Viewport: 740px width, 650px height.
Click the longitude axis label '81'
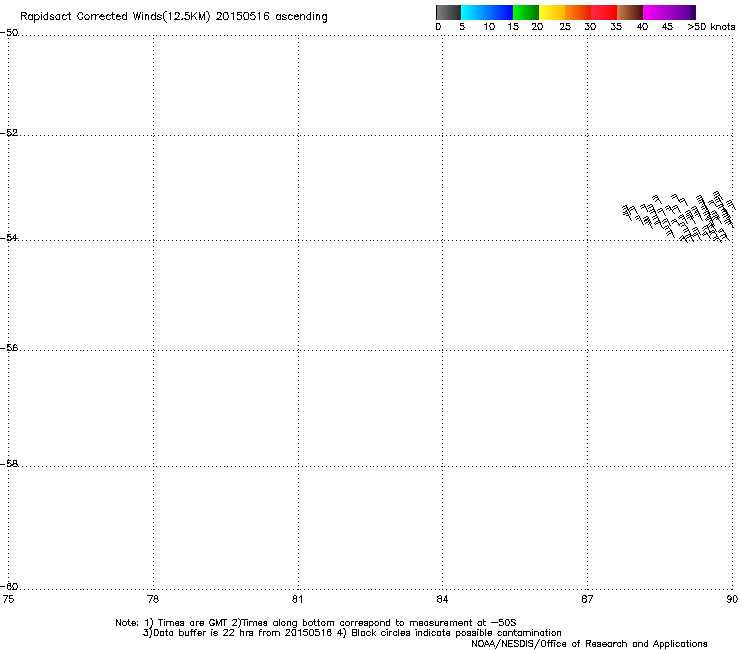pos(297,599)
